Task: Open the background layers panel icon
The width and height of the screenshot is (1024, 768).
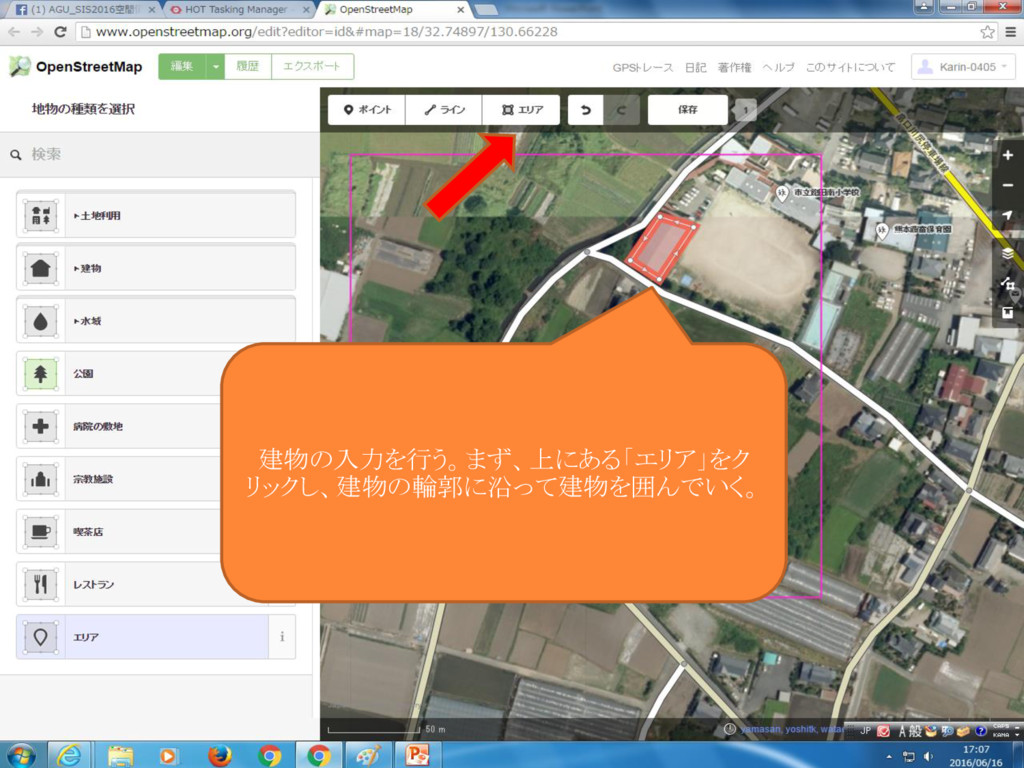Action: point(1008,253)
